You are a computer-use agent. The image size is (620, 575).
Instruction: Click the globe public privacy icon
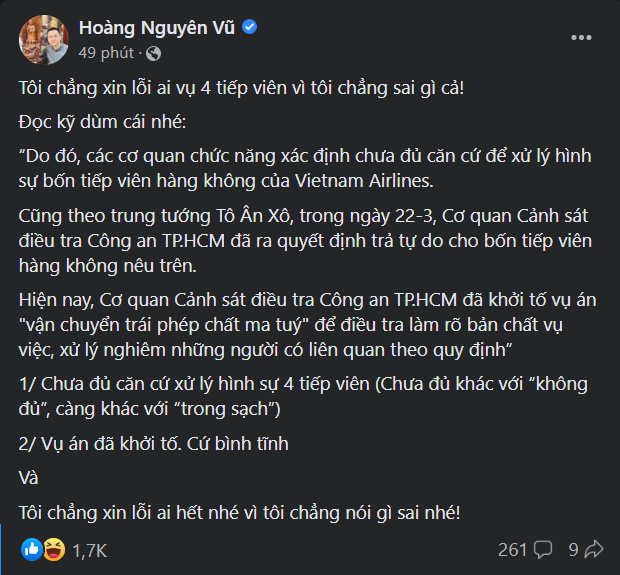pyautogui.click(x=153, y=53)
